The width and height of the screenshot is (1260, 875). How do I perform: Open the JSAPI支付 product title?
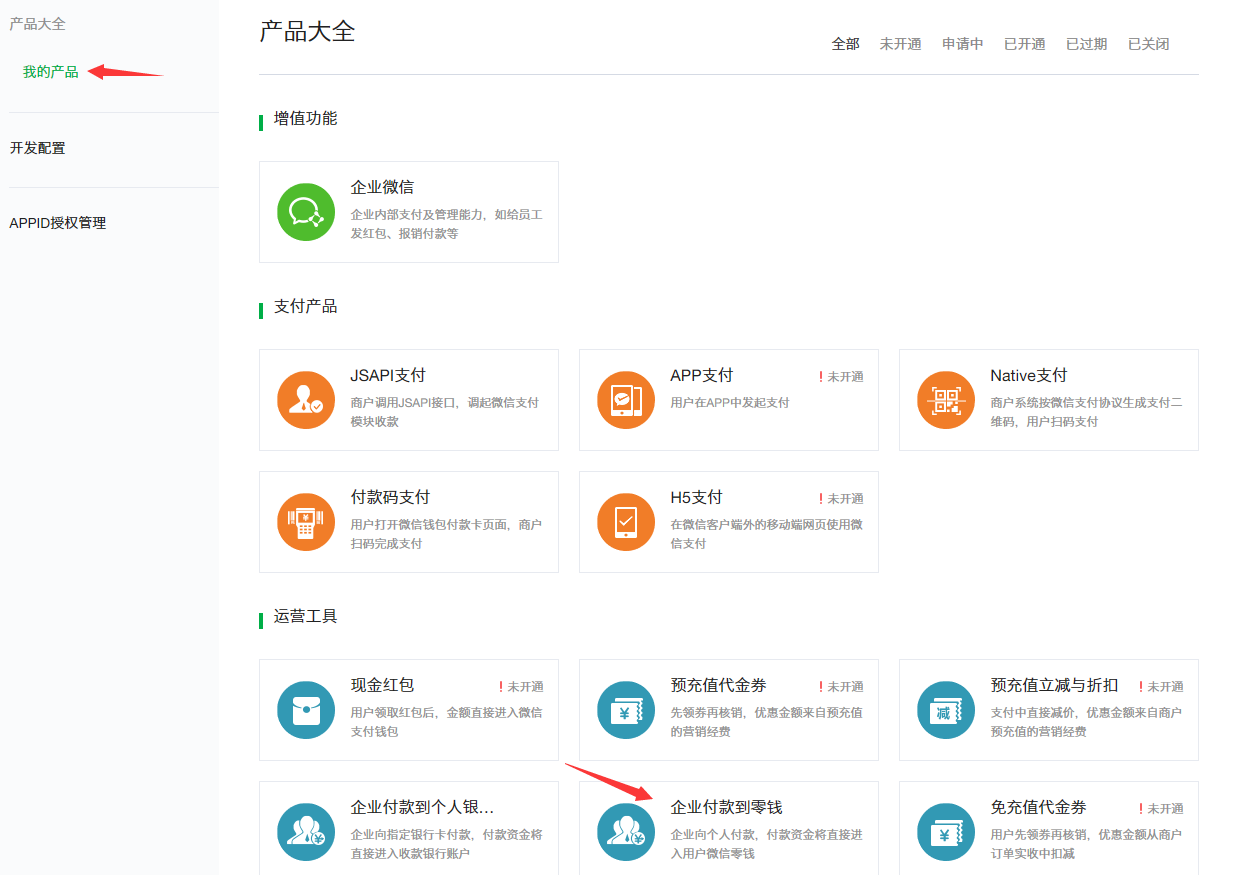[388, 375]
